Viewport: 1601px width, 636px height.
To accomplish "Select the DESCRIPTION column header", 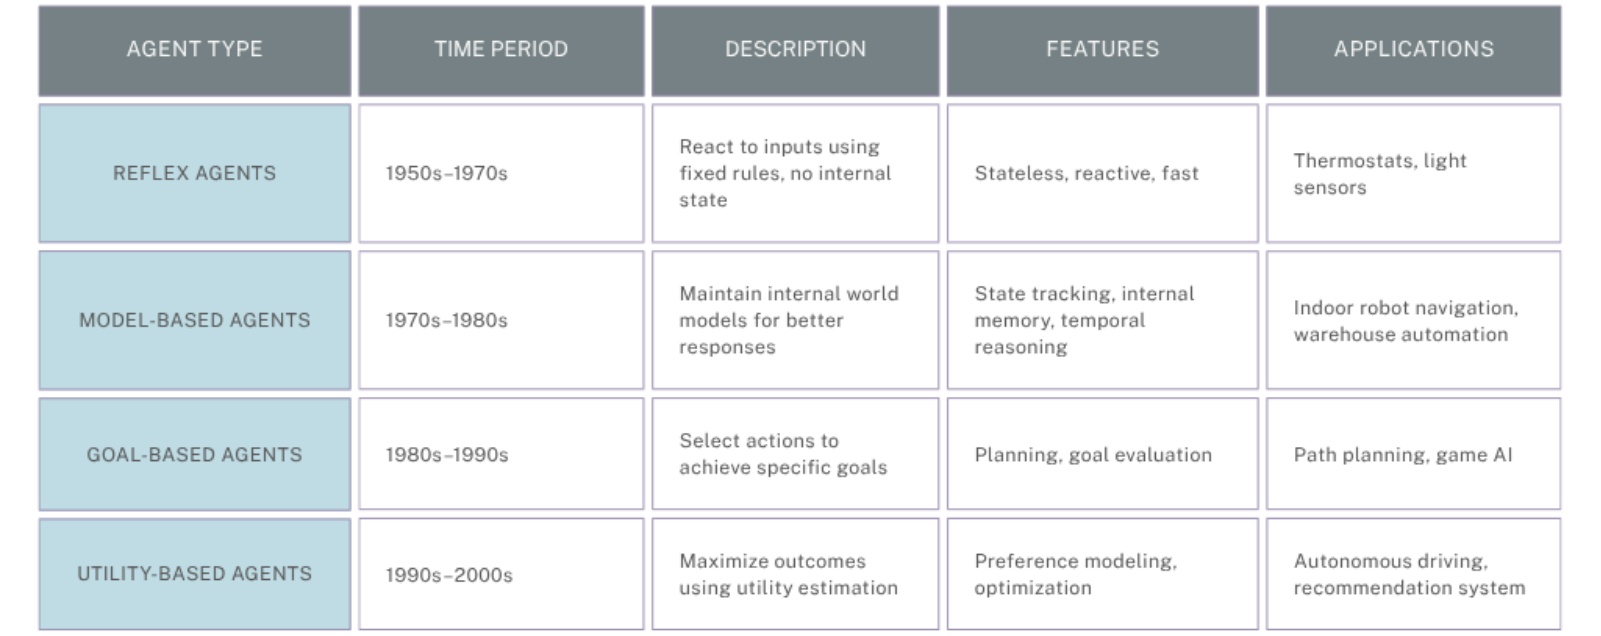I will (795, 50).
